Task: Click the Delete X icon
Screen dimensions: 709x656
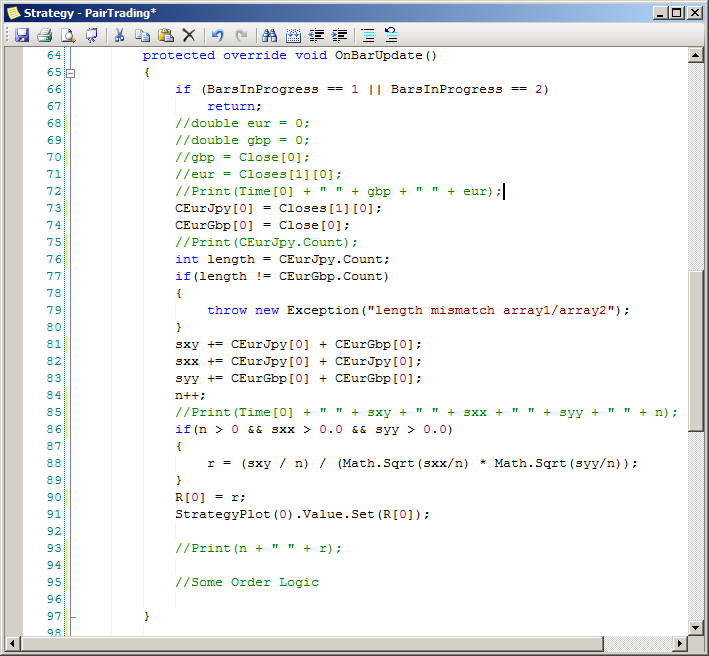Action: [189, 35]
